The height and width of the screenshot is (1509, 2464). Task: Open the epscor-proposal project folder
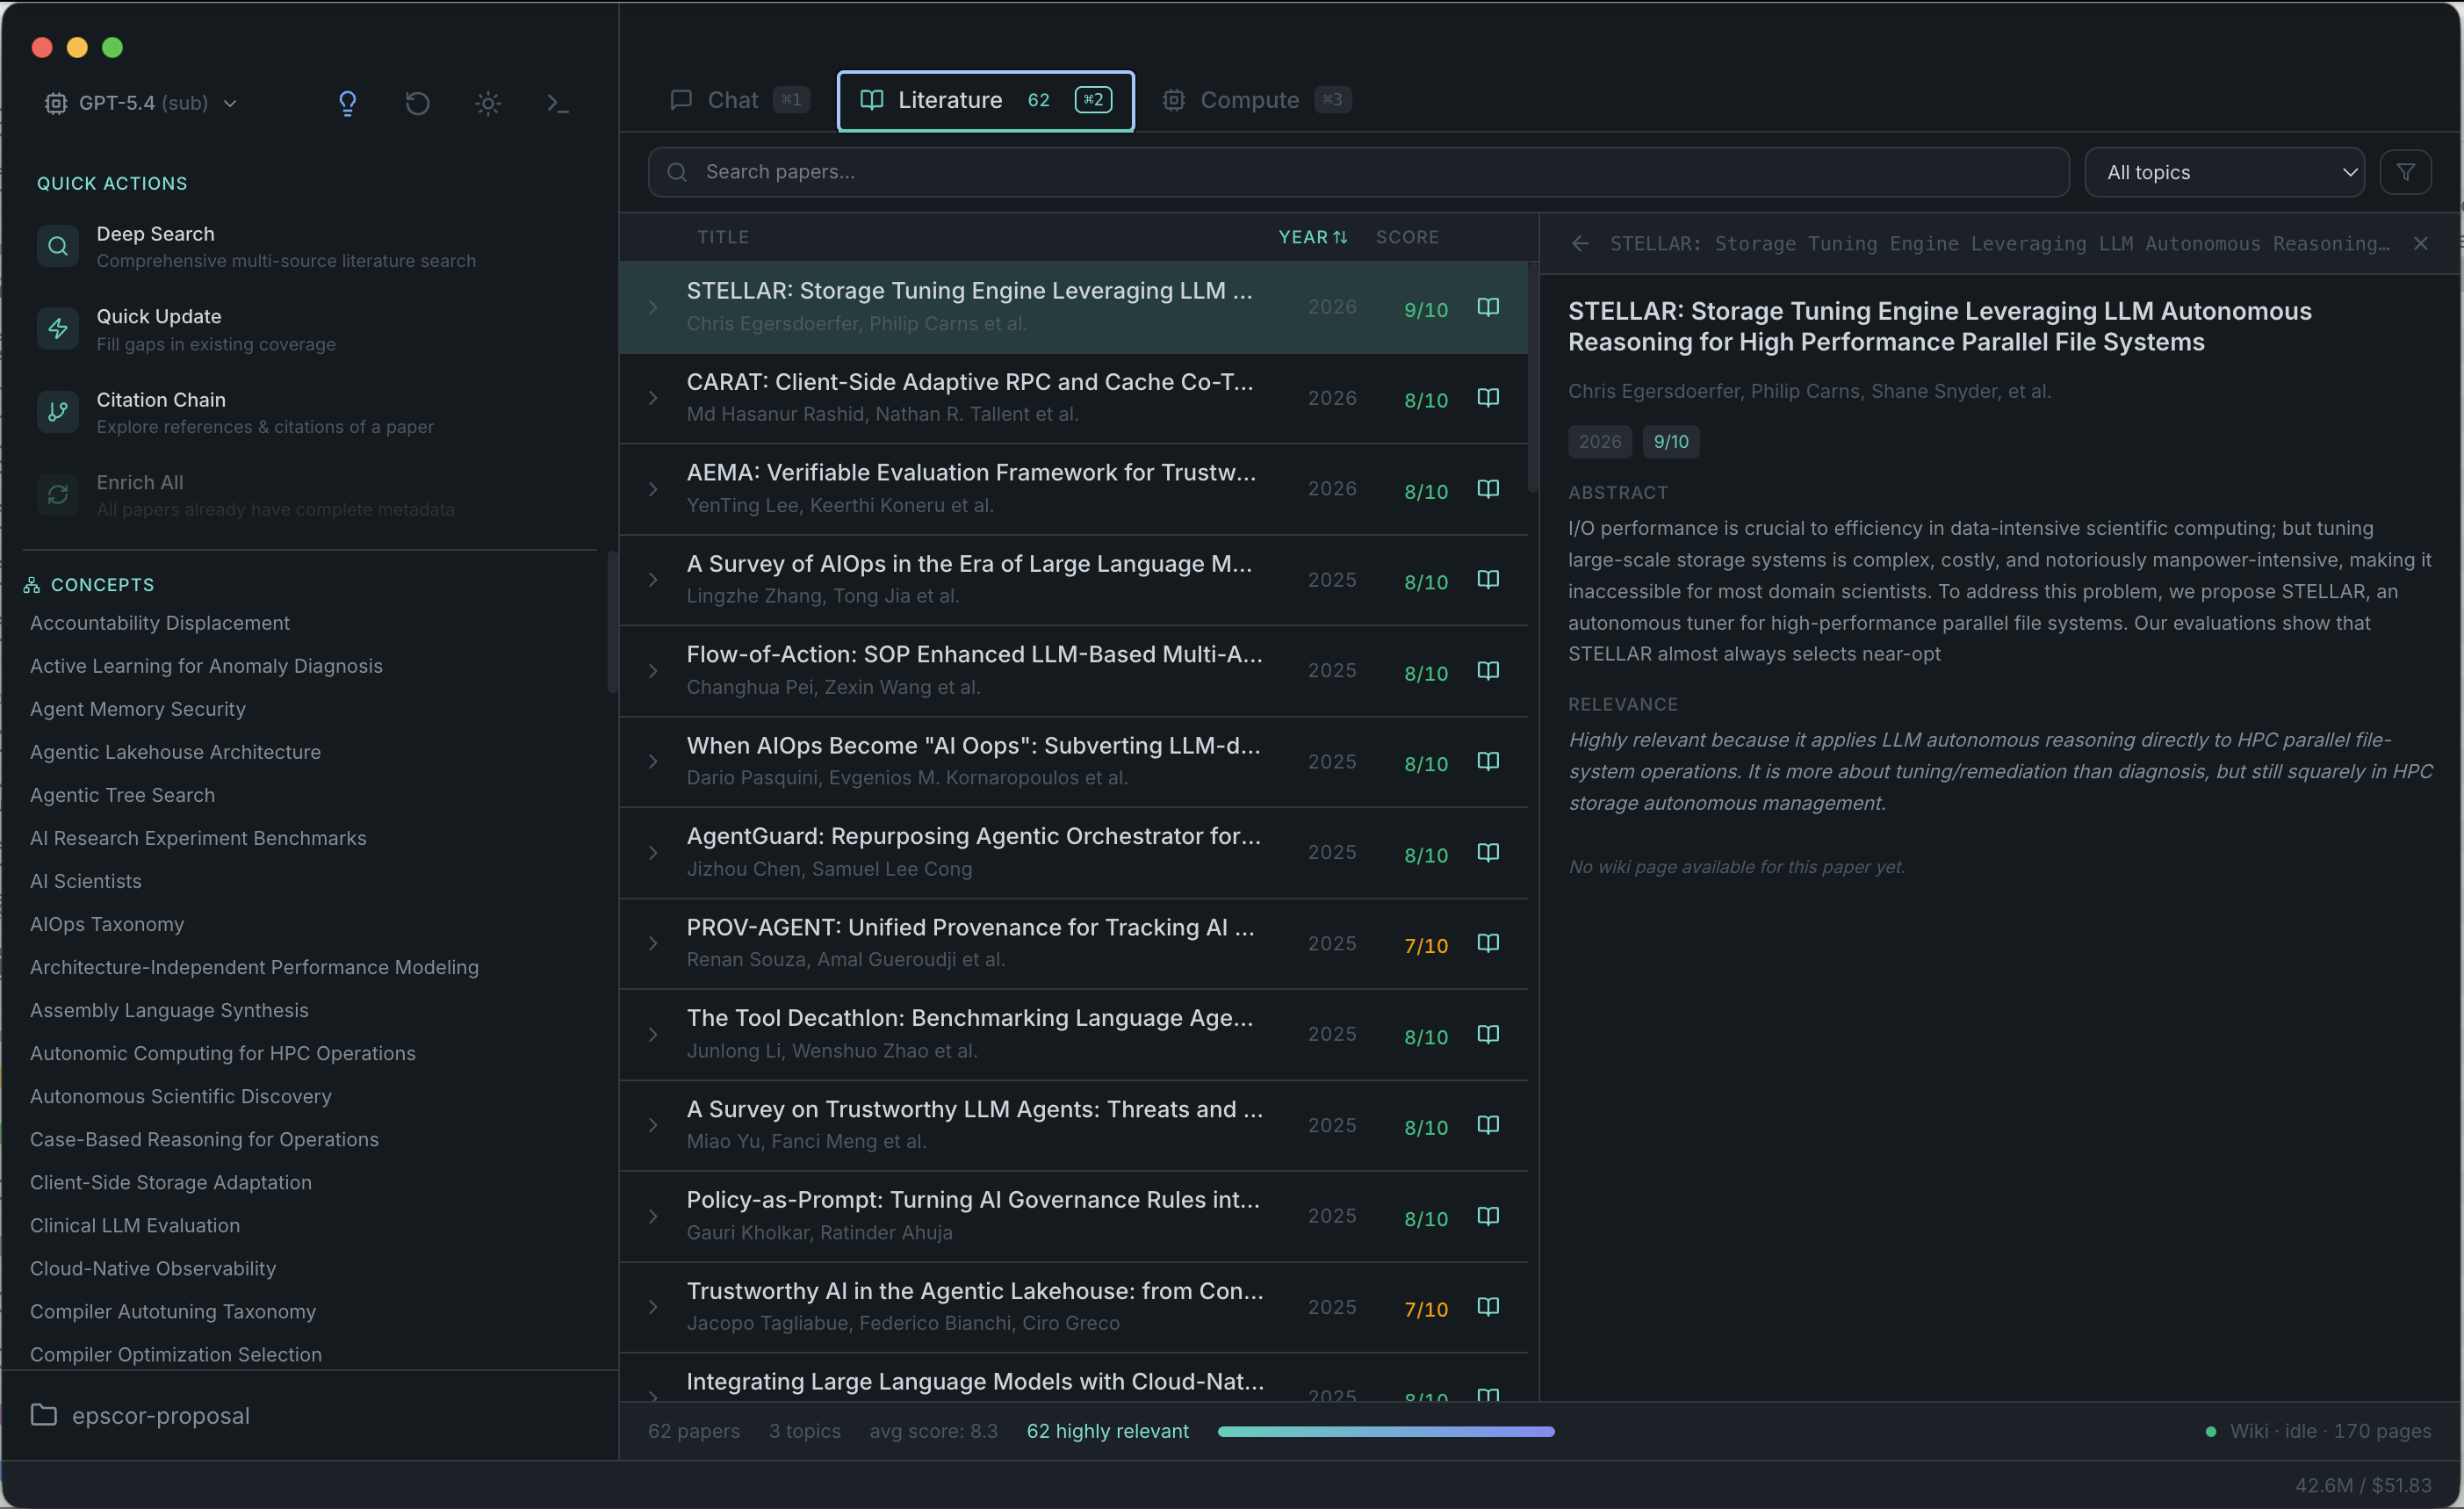(141, 1416)
